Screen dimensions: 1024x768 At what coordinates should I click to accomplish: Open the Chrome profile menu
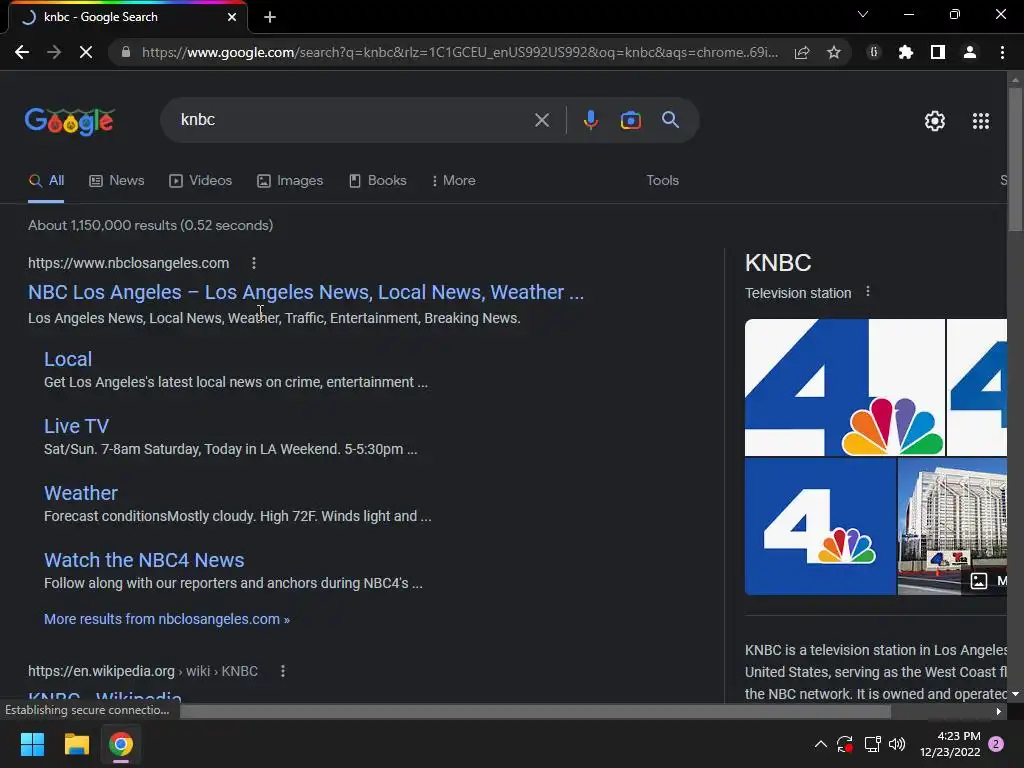pyautogui.click(x=970, y=52)
